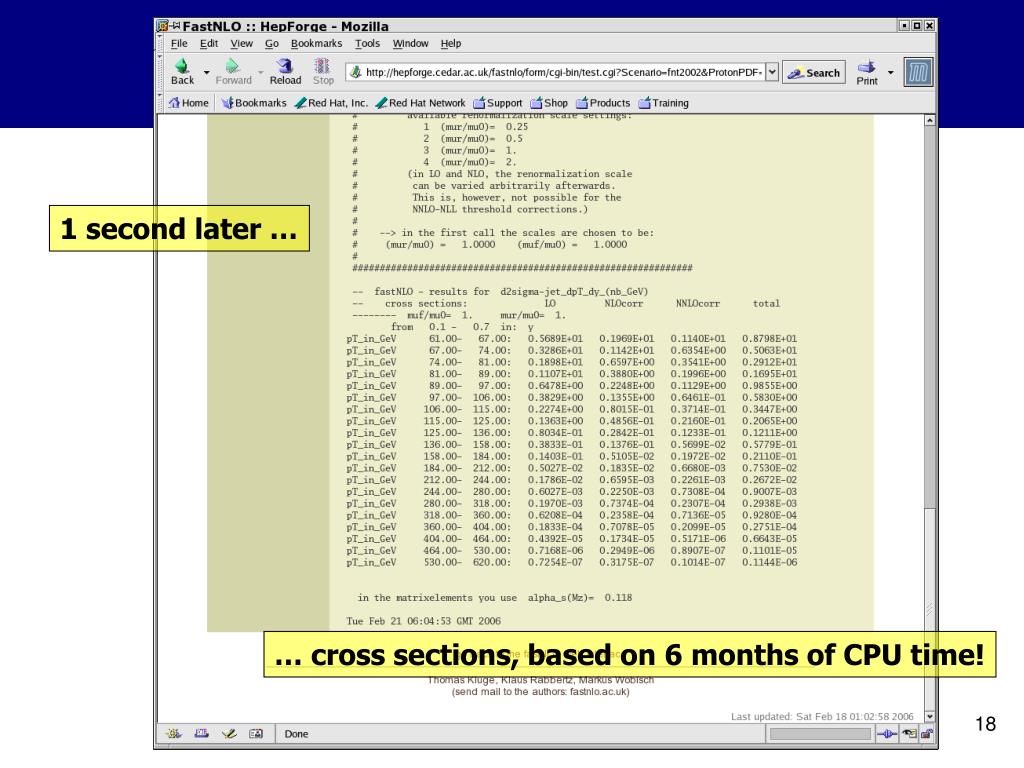The height and width of the screenshot is (768, 1024).
Task: Click the 'total' column header
Action: point(766,303)
